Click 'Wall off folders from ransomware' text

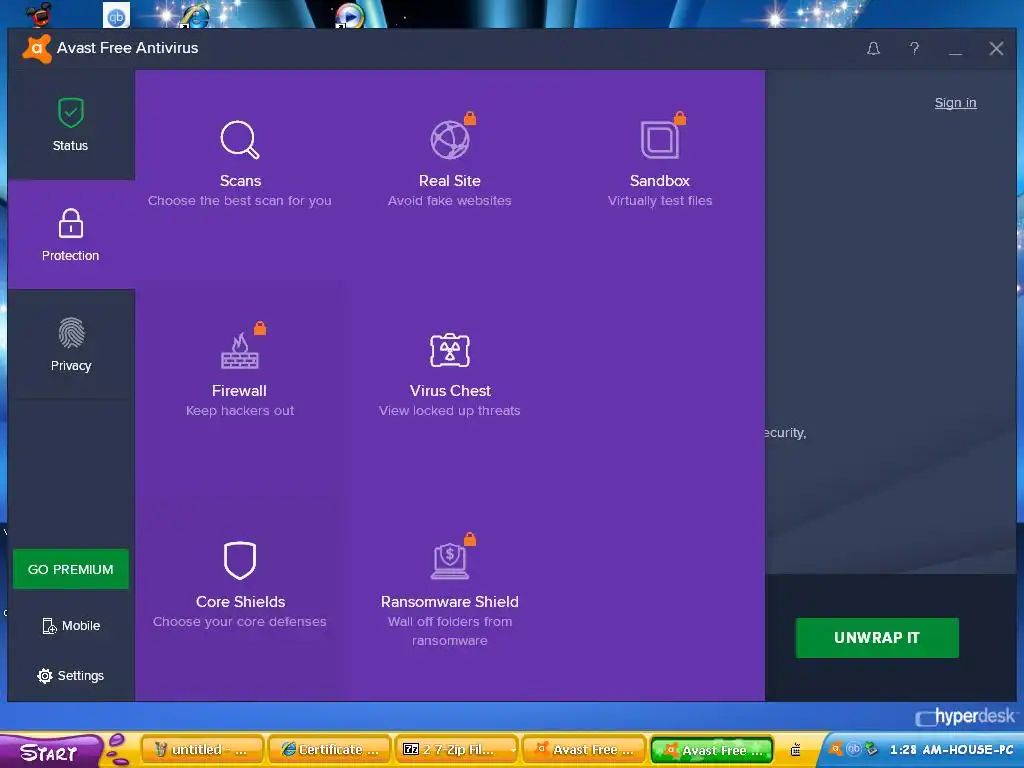click(449, 631)
